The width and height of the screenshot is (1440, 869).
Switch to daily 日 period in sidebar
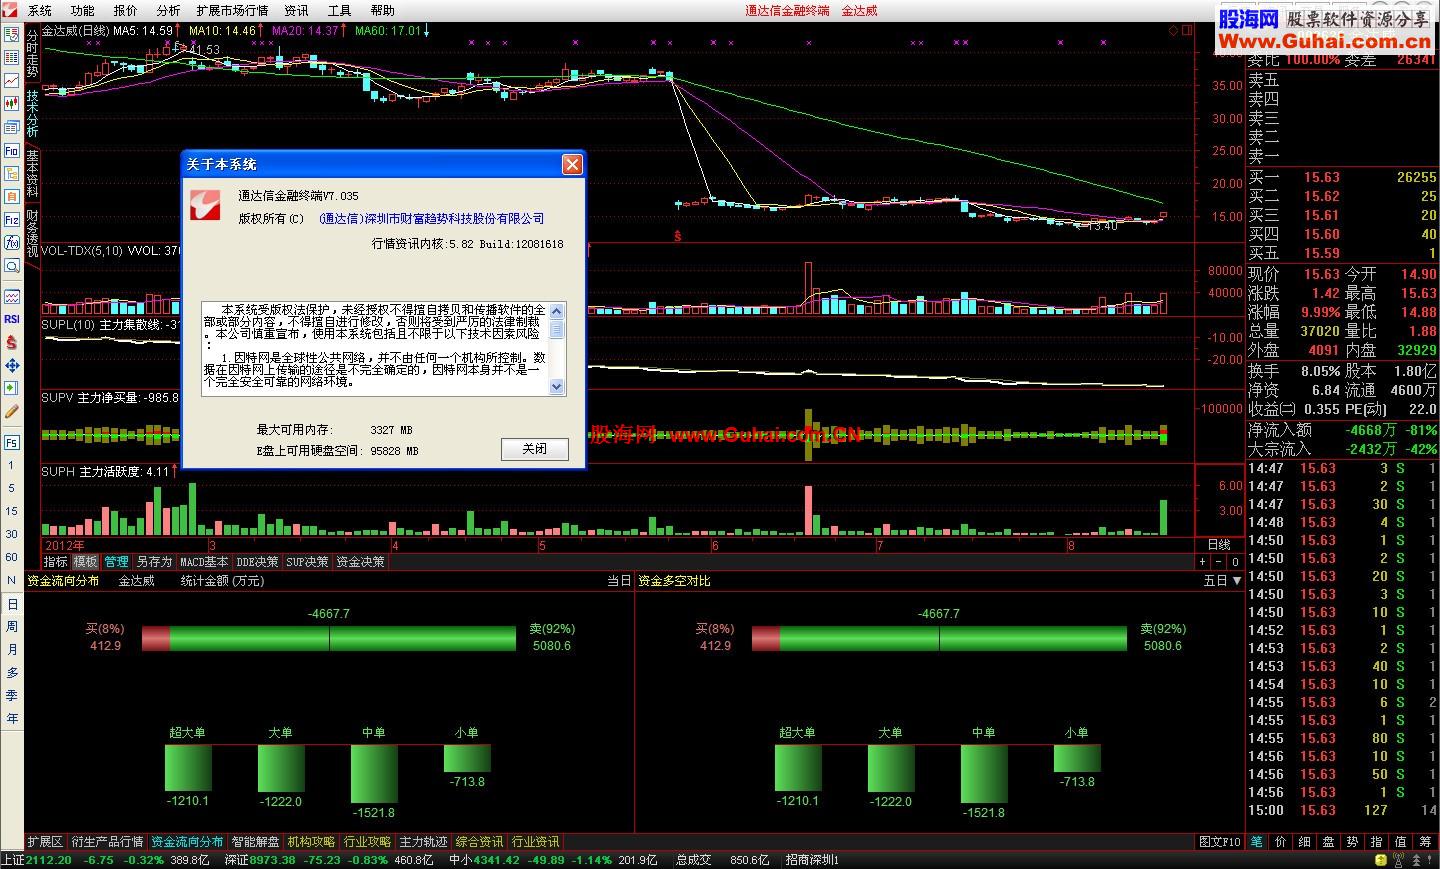point(12,605)
